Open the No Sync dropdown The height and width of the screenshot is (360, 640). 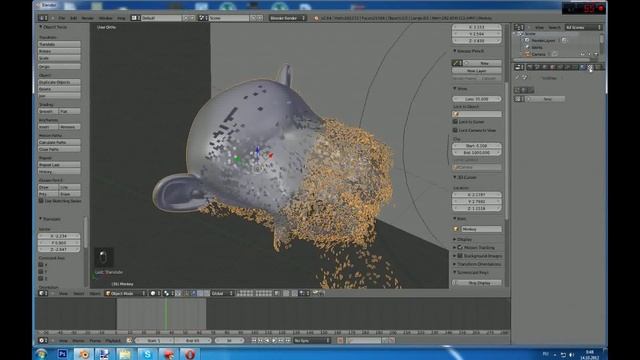tap(312, 340)
